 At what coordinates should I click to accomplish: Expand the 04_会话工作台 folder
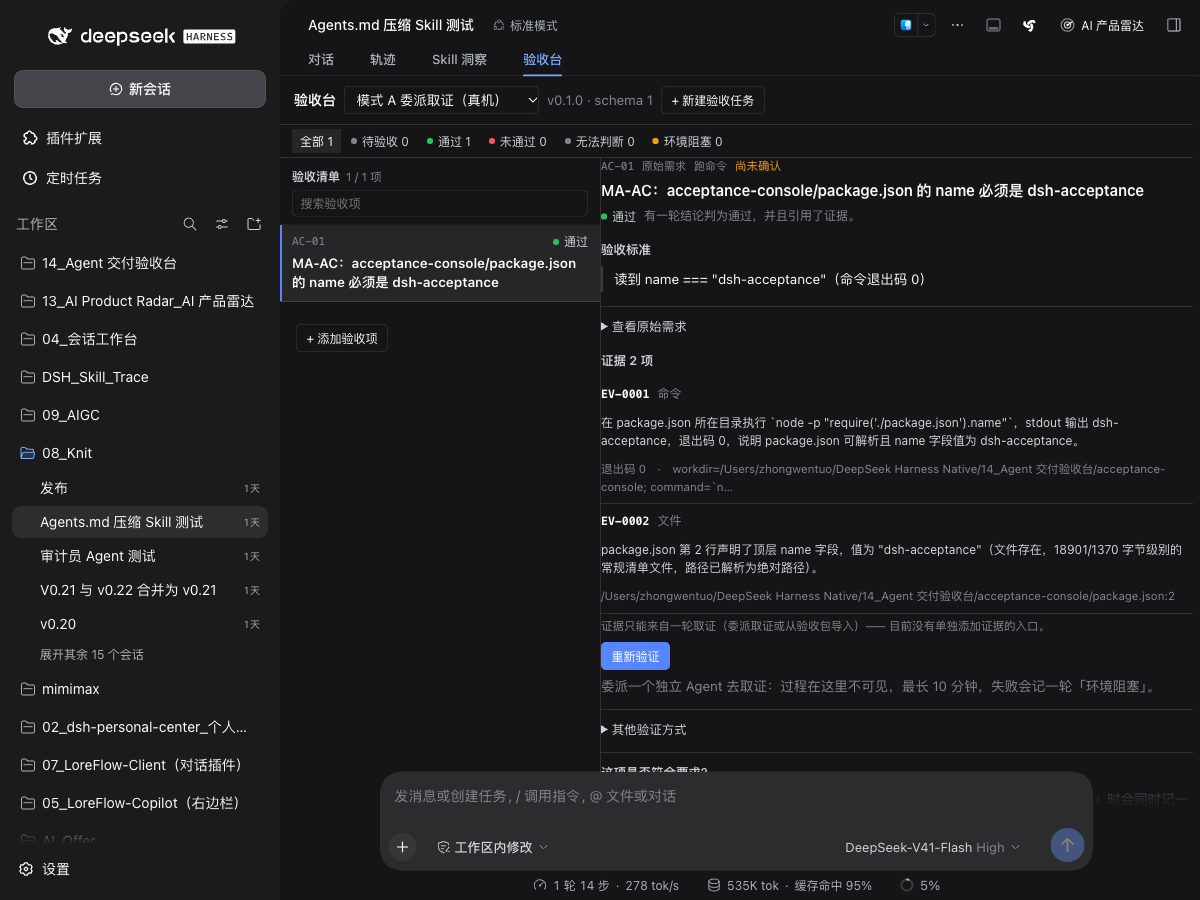[x=140, y=339]
